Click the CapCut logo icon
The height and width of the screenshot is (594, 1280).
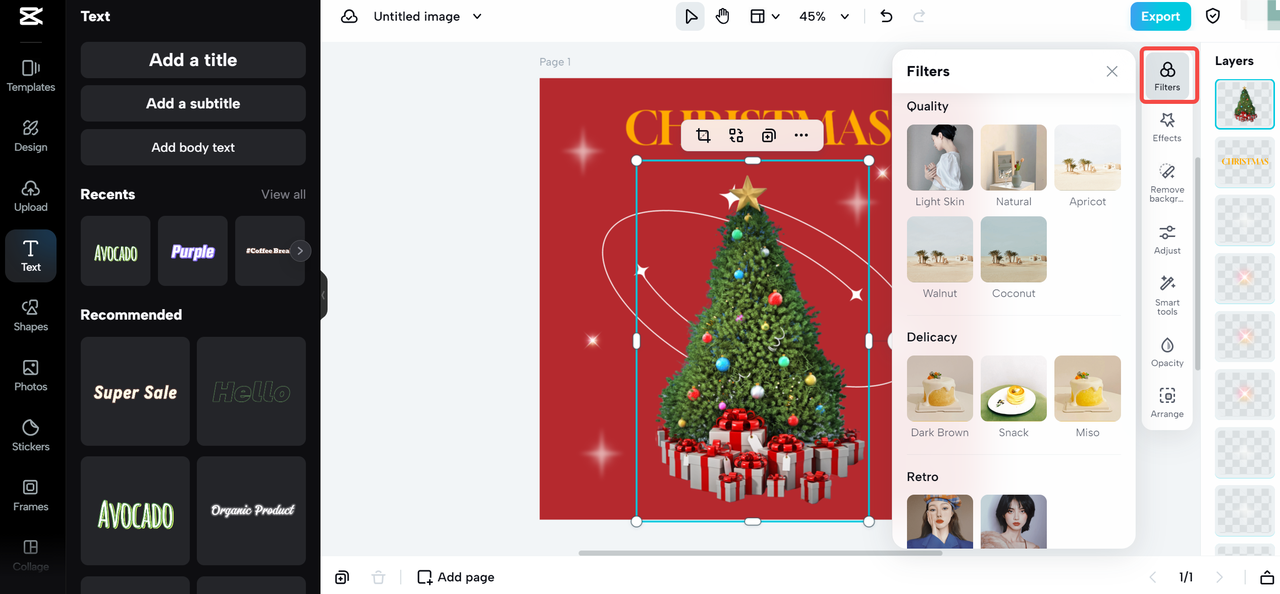point(31,17)
